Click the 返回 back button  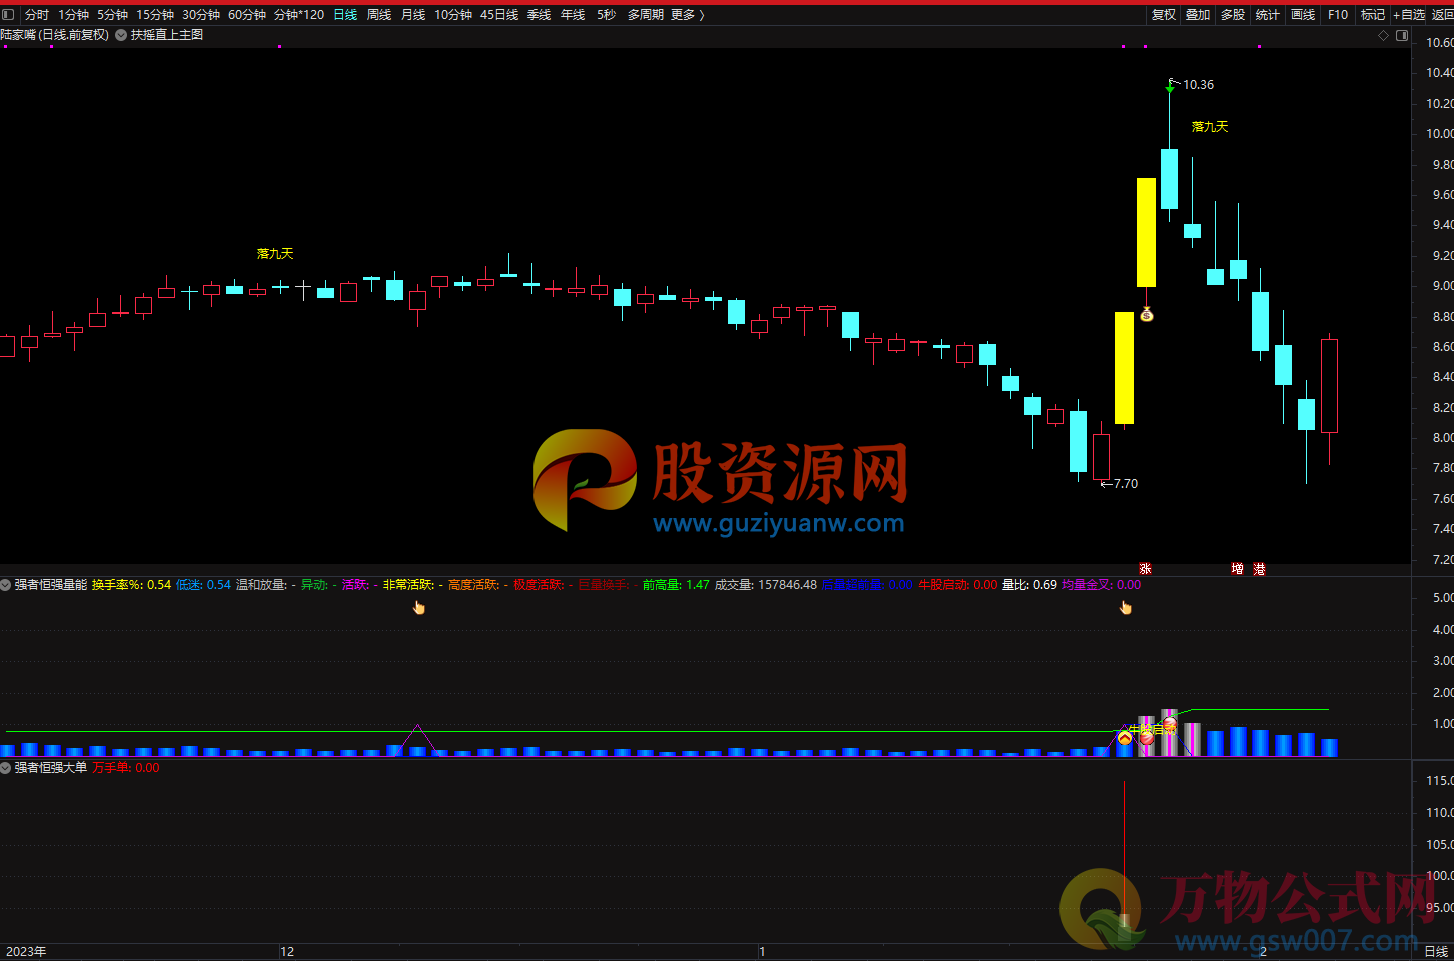pos(1443,14)
